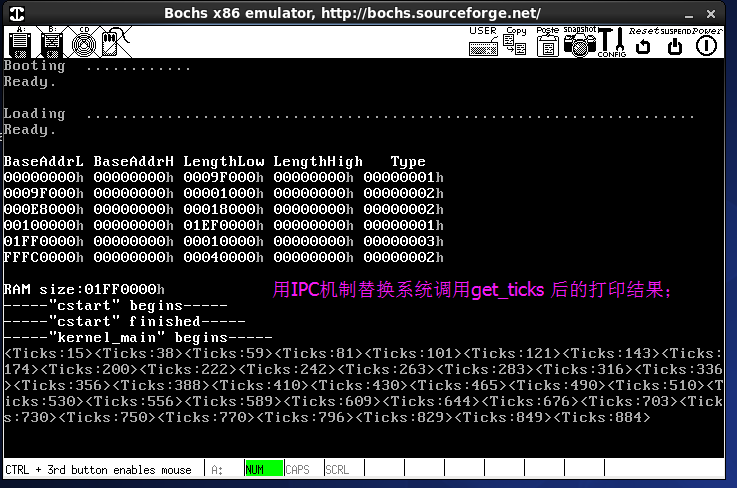Click the 'BaseAddrH' column header text
The height and width of the screenshot is (488, 737).
(x=133, y=161)
